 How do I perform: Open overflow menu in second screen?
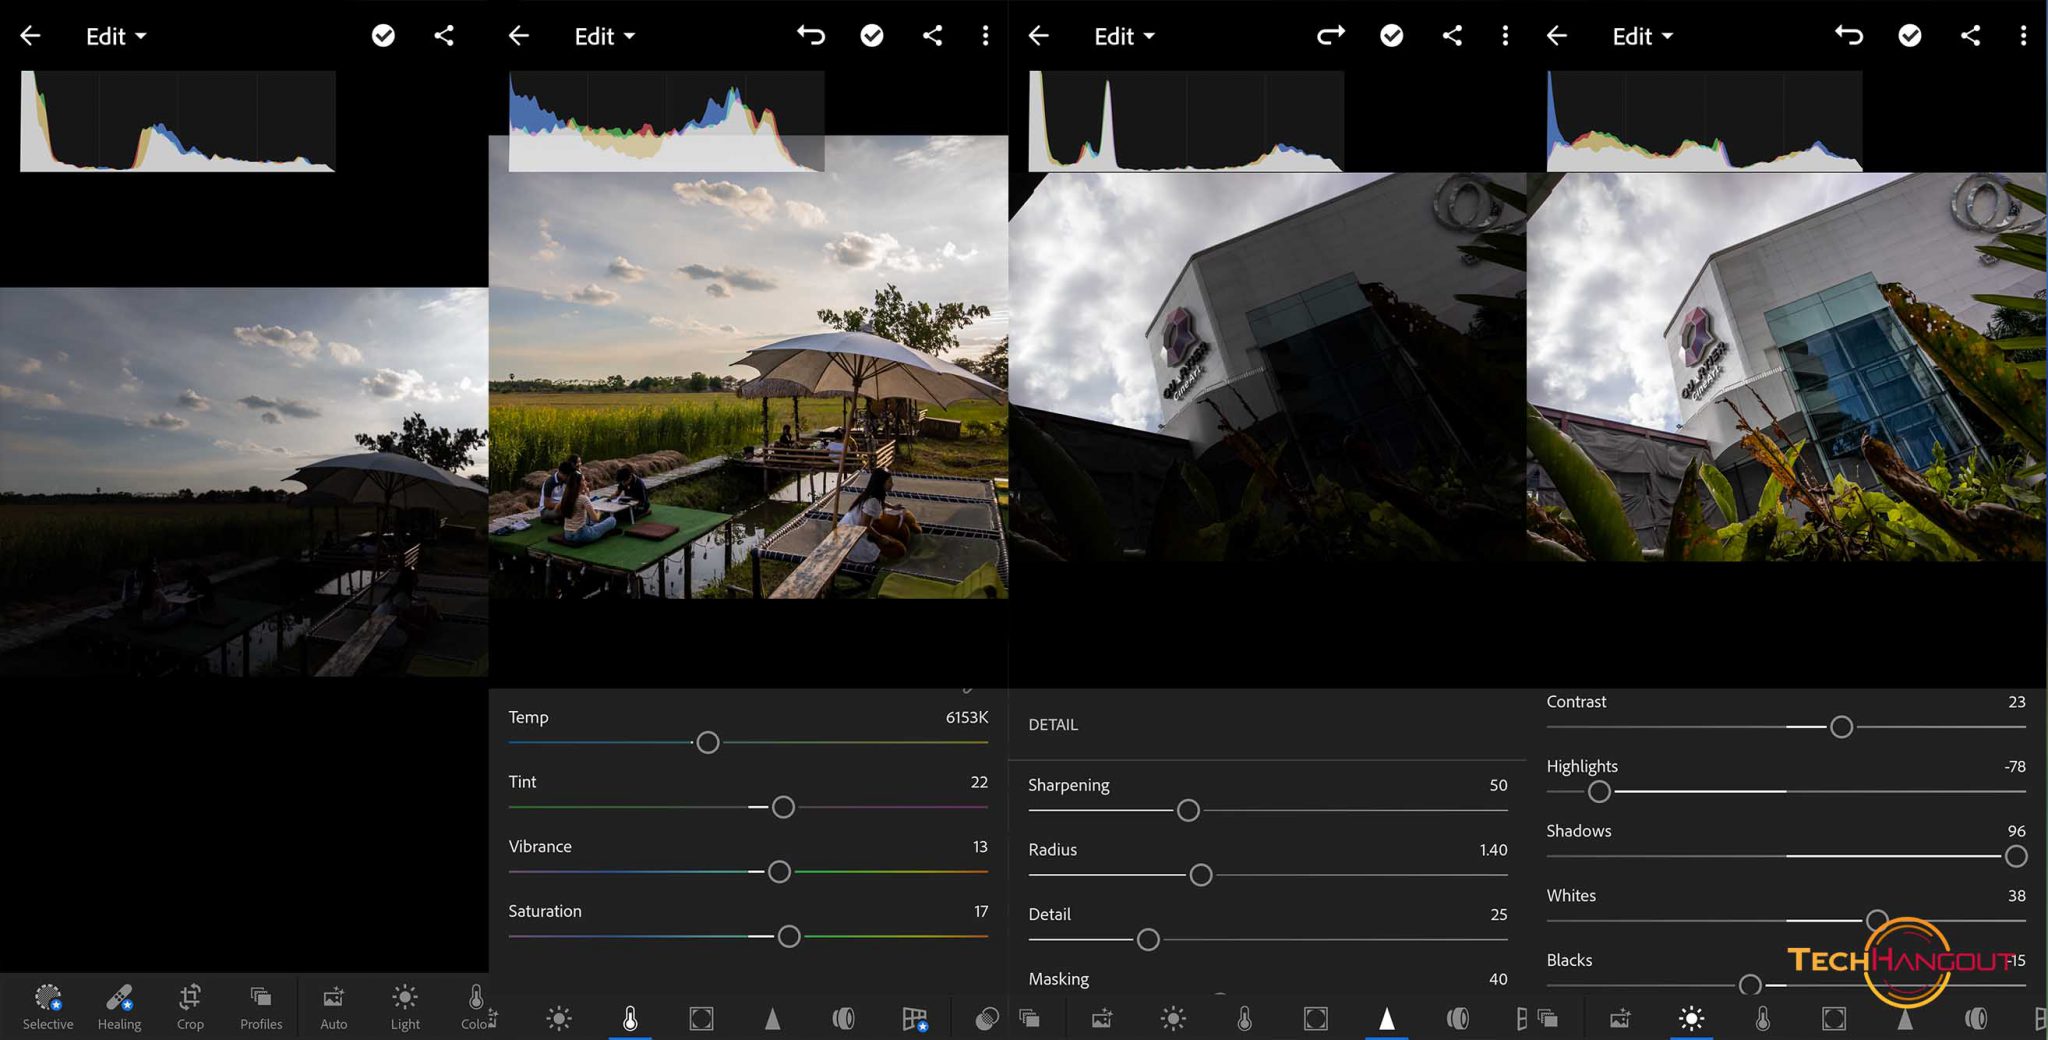[985, 36]
